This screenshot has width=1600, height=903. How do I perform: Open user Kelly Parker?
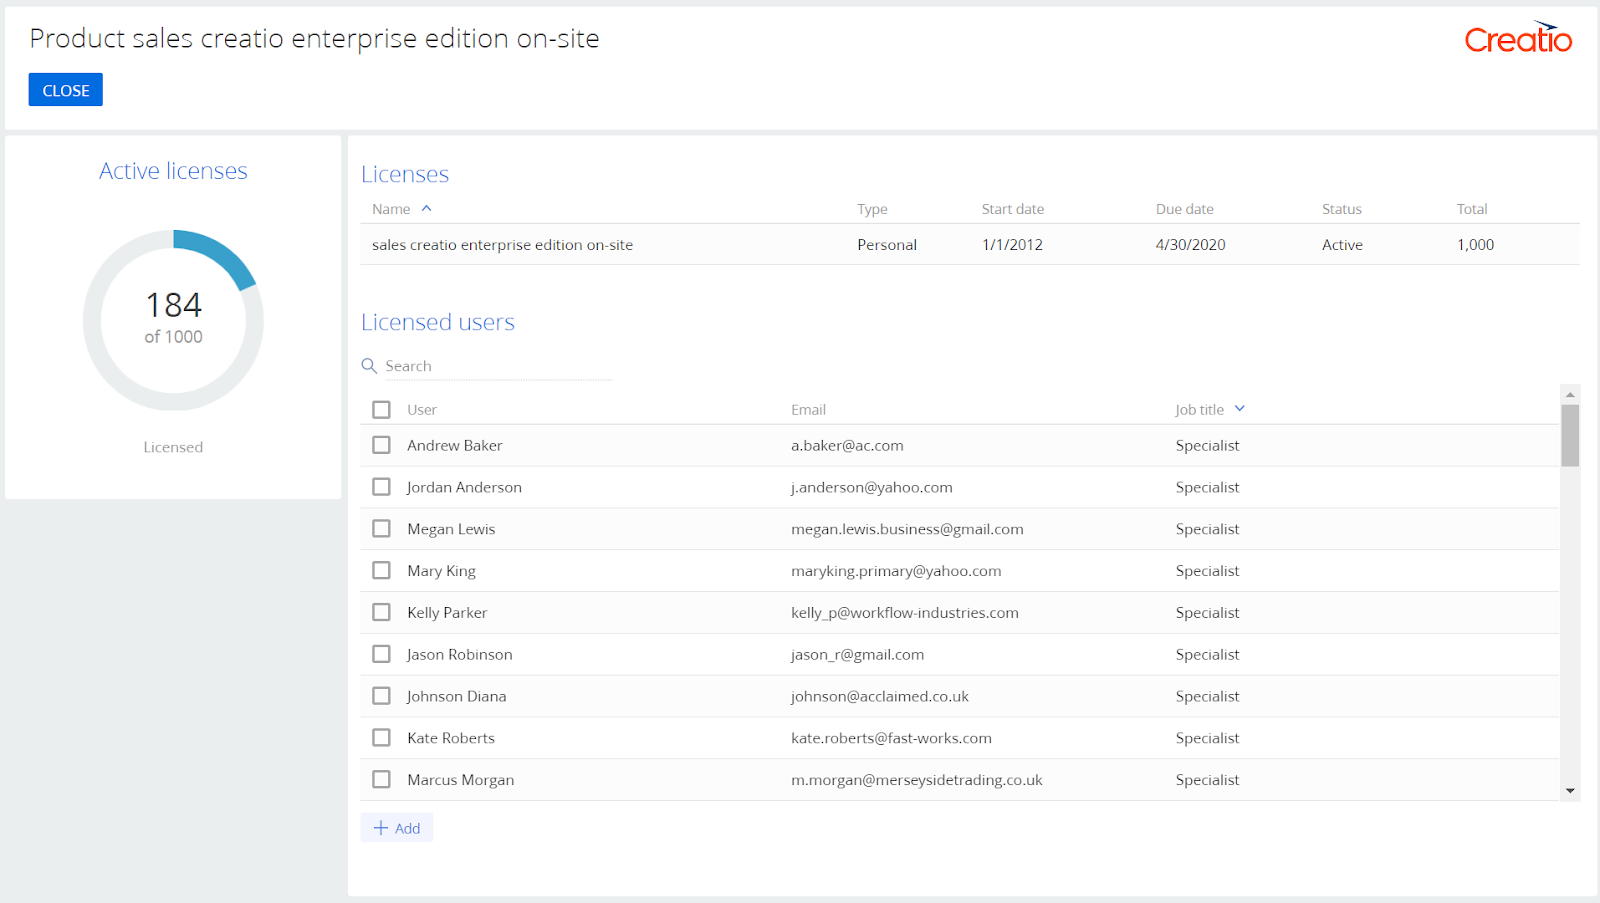point(447,613)
